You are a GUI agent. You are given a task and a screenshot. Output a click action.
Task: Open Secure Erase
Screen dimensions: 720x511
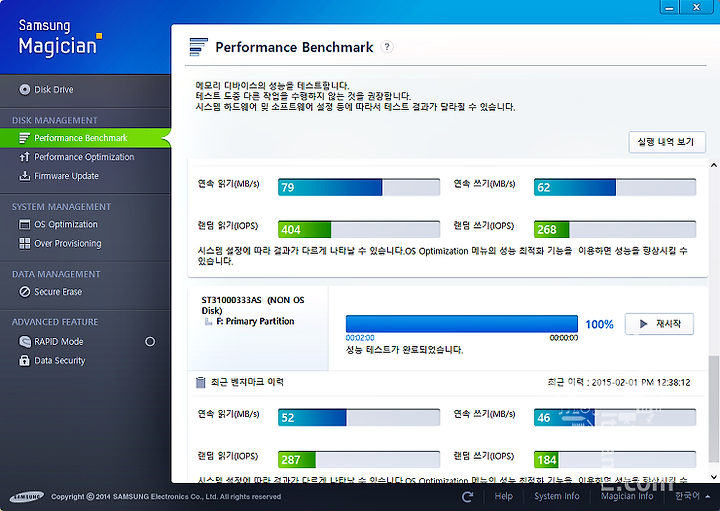pos(58,292)
